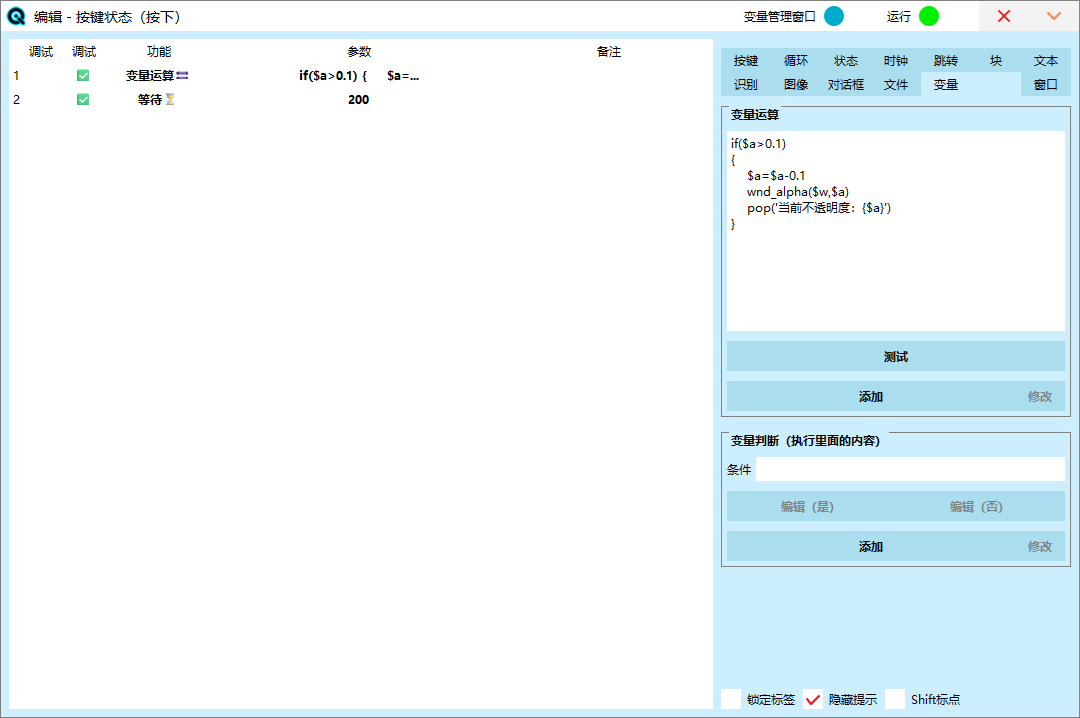
Task: Click 添加 button under variable judgment
Action: click(870, 547)
